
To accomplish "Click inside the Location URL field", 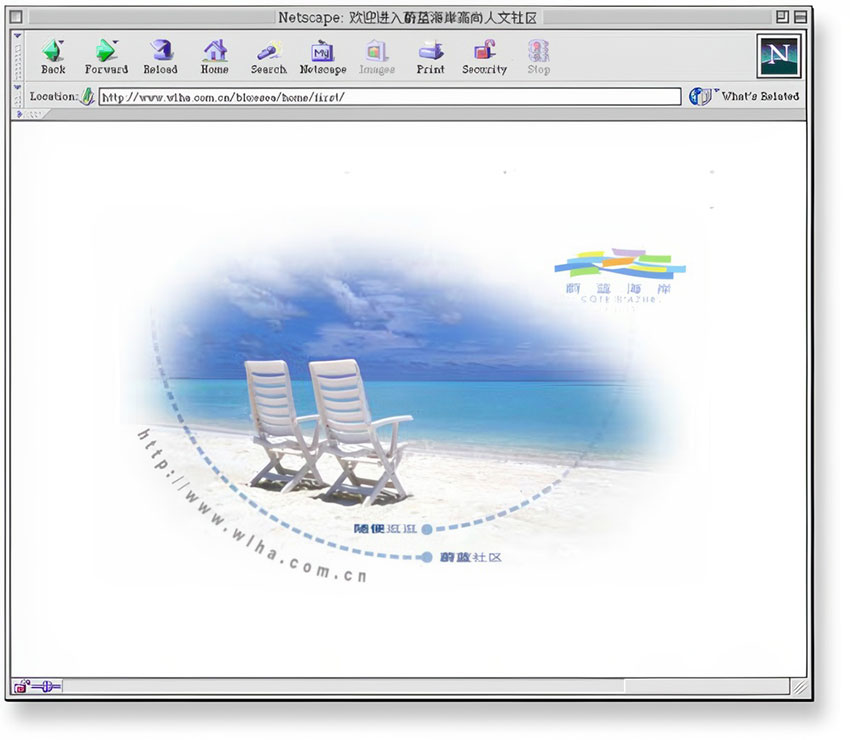I will click(390, 97).
